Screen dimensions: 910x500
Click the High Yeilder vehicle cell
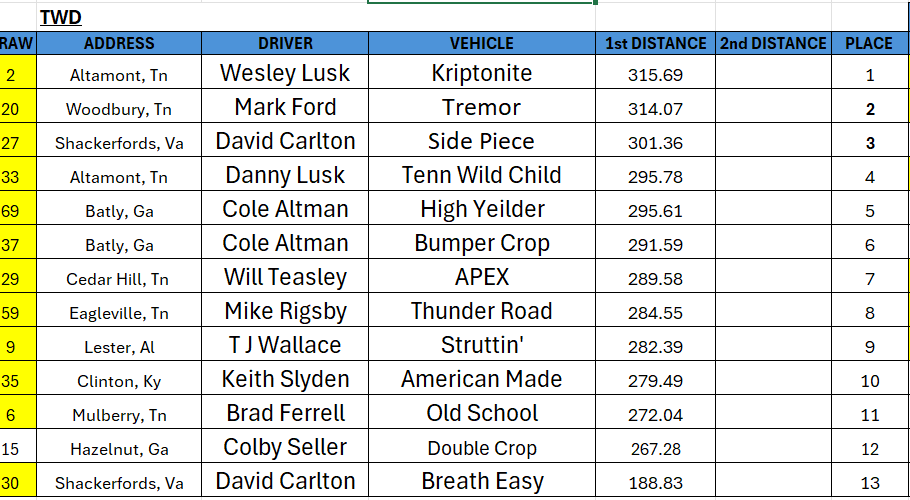click(x=482, y=208)
